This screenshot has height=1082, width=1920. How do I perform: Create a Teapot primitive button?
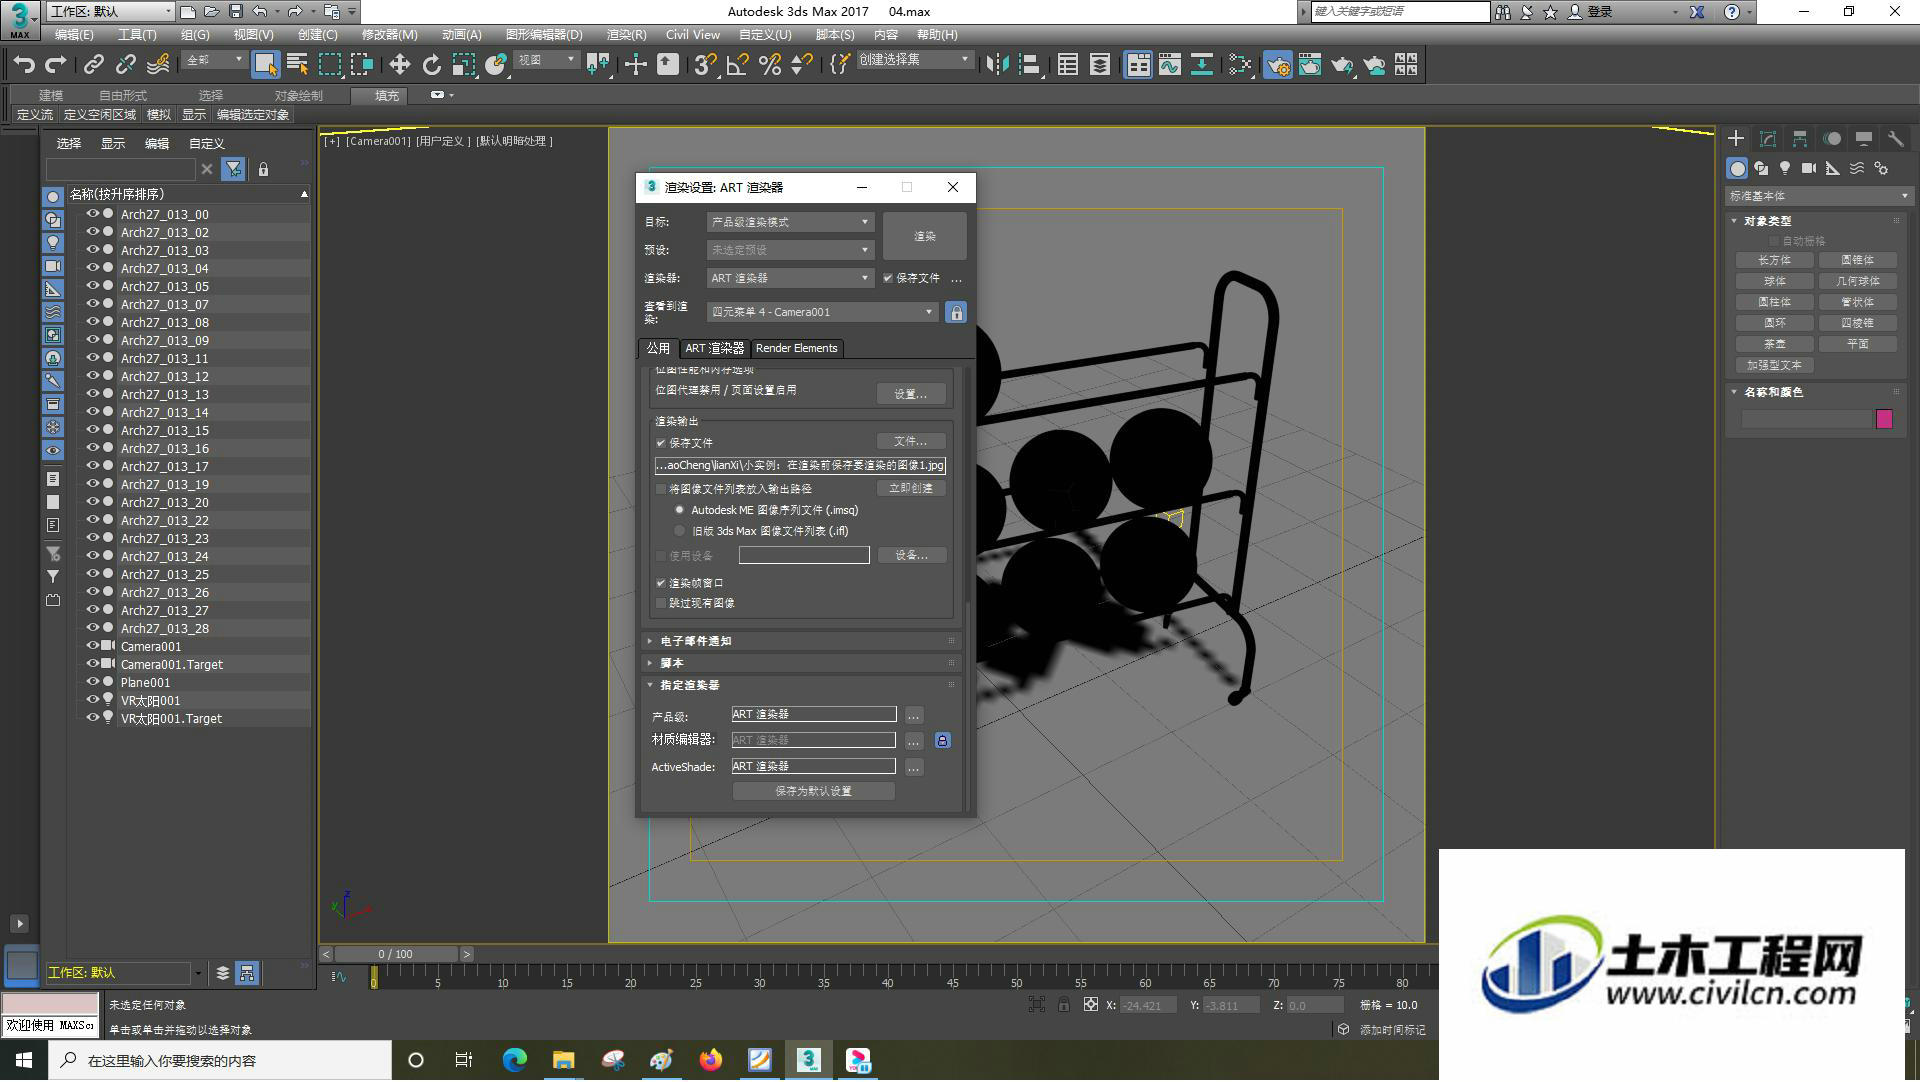click(x=1775, y=344)
